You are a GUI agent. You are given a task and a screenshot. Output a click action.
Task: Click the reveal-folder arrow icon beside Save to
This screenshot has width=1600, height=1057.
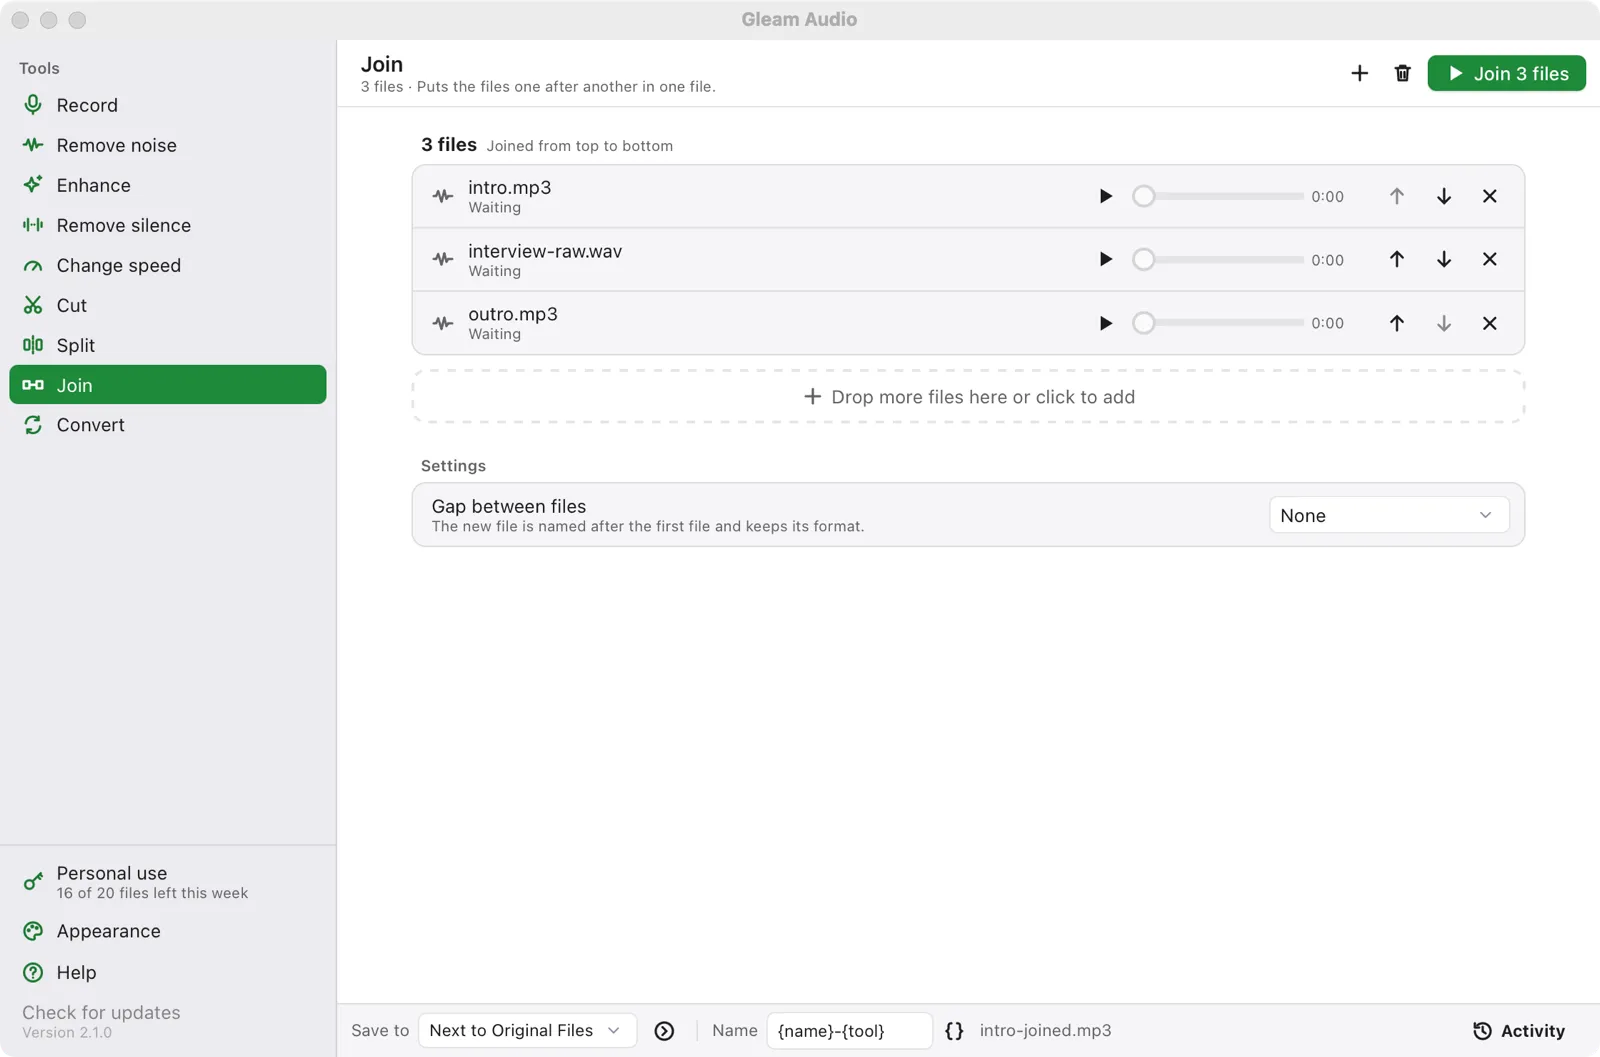tap(664, 1031)
